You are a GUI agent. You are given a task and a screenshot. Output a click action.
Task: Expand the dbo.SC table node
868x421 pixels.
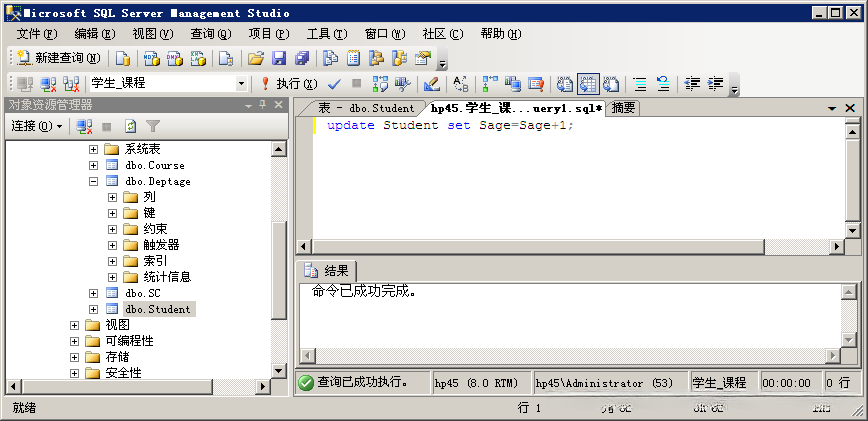(x=94, y=293)
